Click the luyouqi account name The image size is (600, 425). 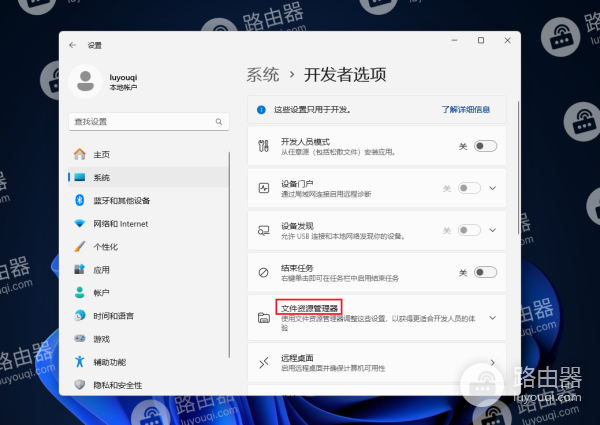click(x=123, y=77)
